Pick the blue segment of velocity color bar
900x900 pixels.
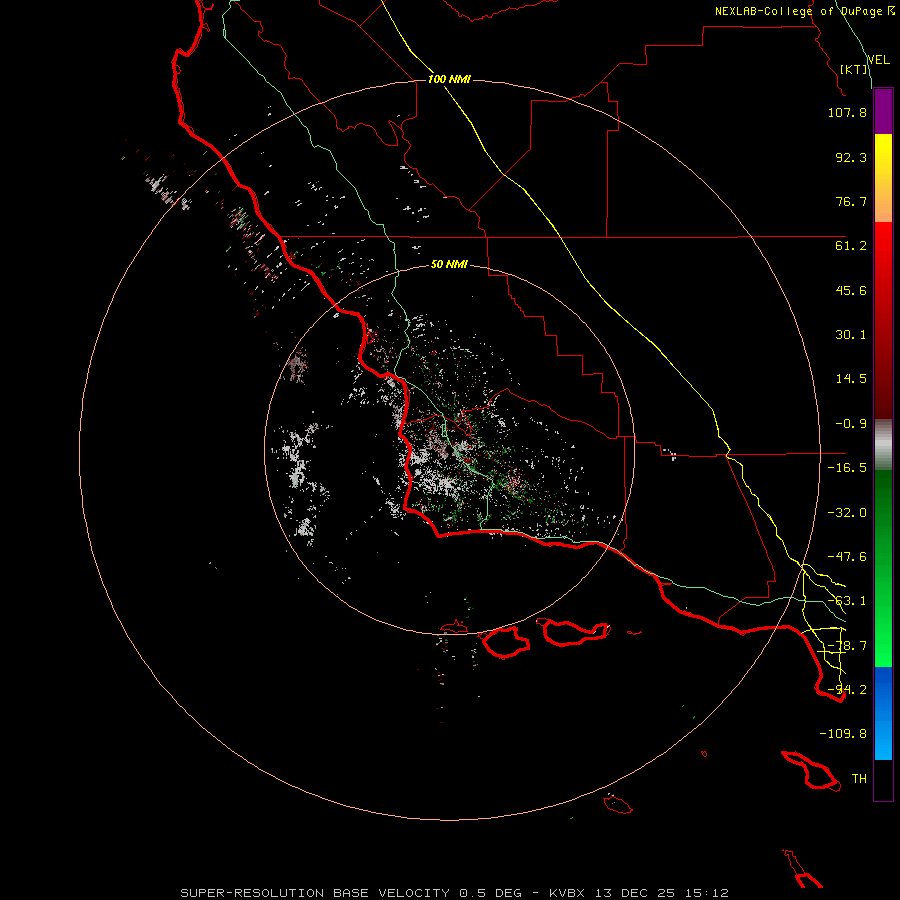click(x=883, y=713)
